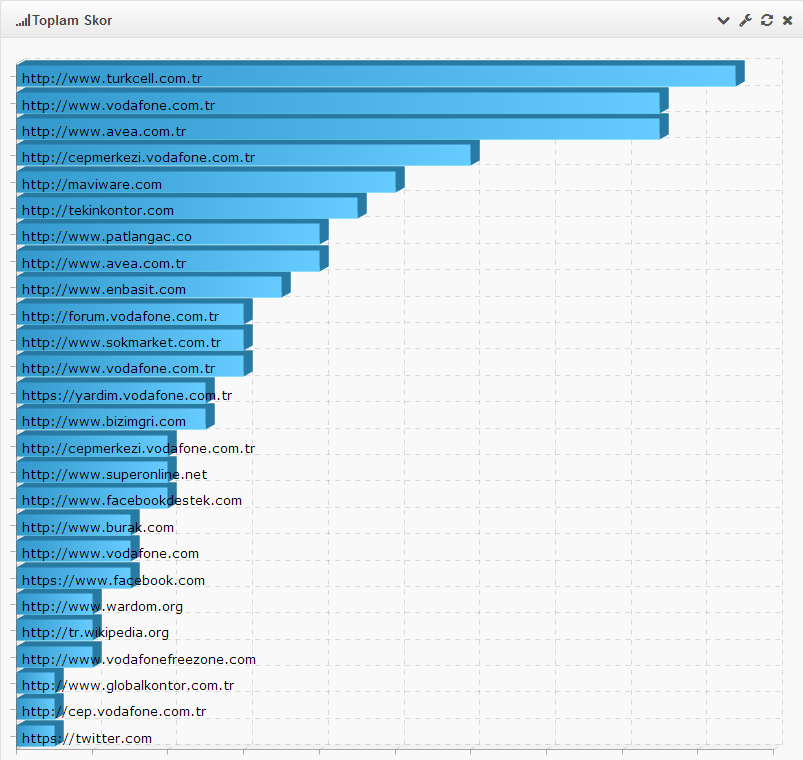Click the https://www.facebook.com label
Image resolution: width=803 pixels, height=760 pixels.
pyautogui.click(x=113, y=580)
